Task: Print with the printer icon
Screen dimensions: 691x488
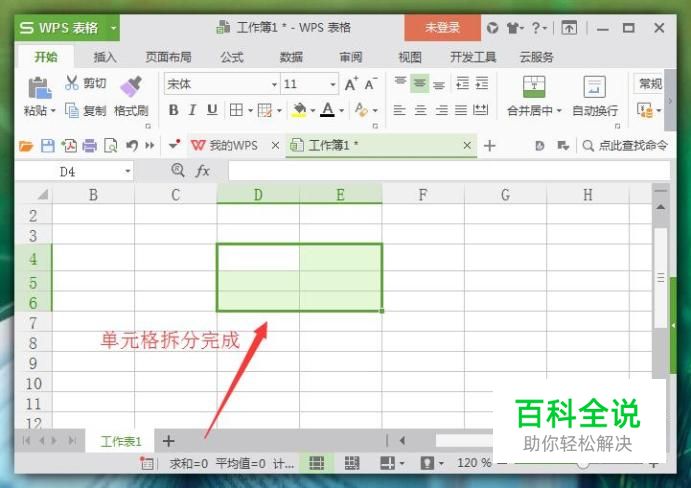Action: click(x=89, y=145)
